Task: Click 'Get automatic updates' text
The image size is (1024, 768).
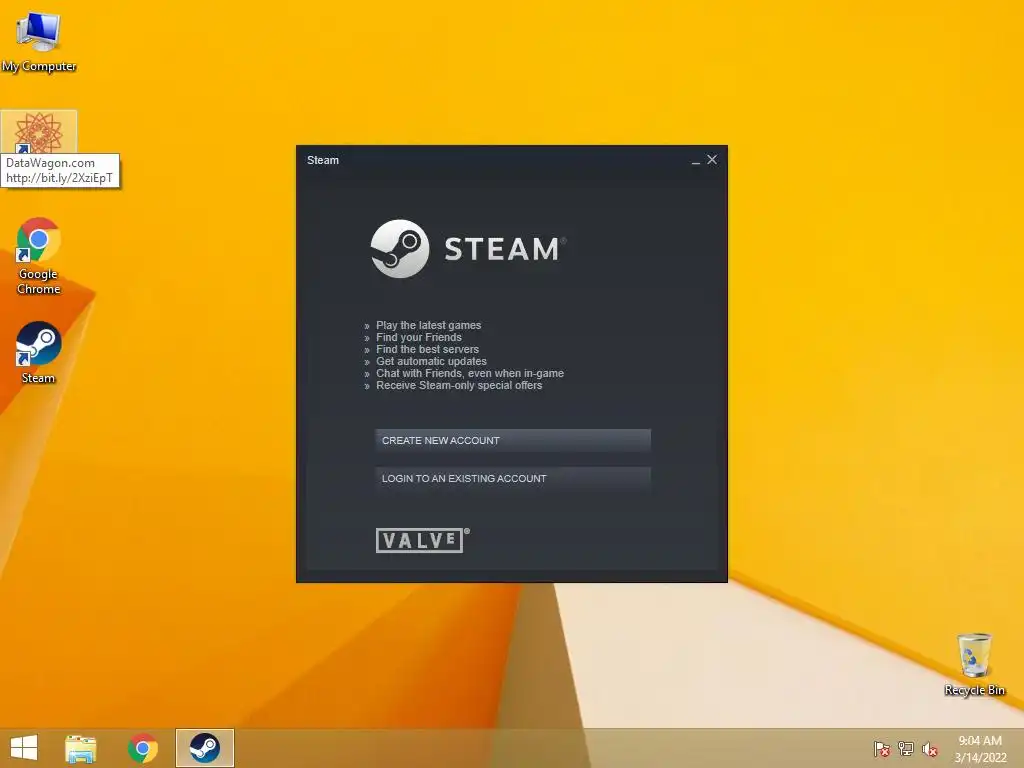Action: point(431,361)
